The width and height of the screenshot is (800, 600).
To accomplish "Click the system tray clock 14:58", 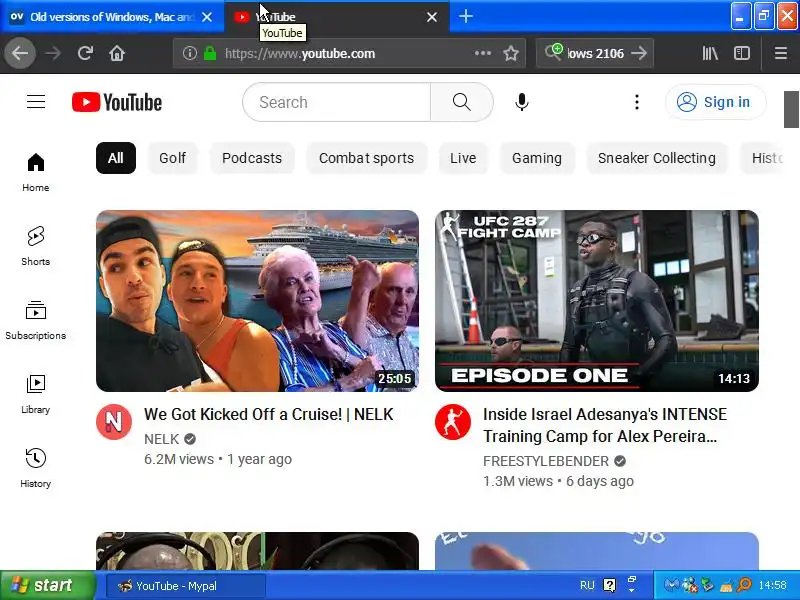I will coord(772,585).
